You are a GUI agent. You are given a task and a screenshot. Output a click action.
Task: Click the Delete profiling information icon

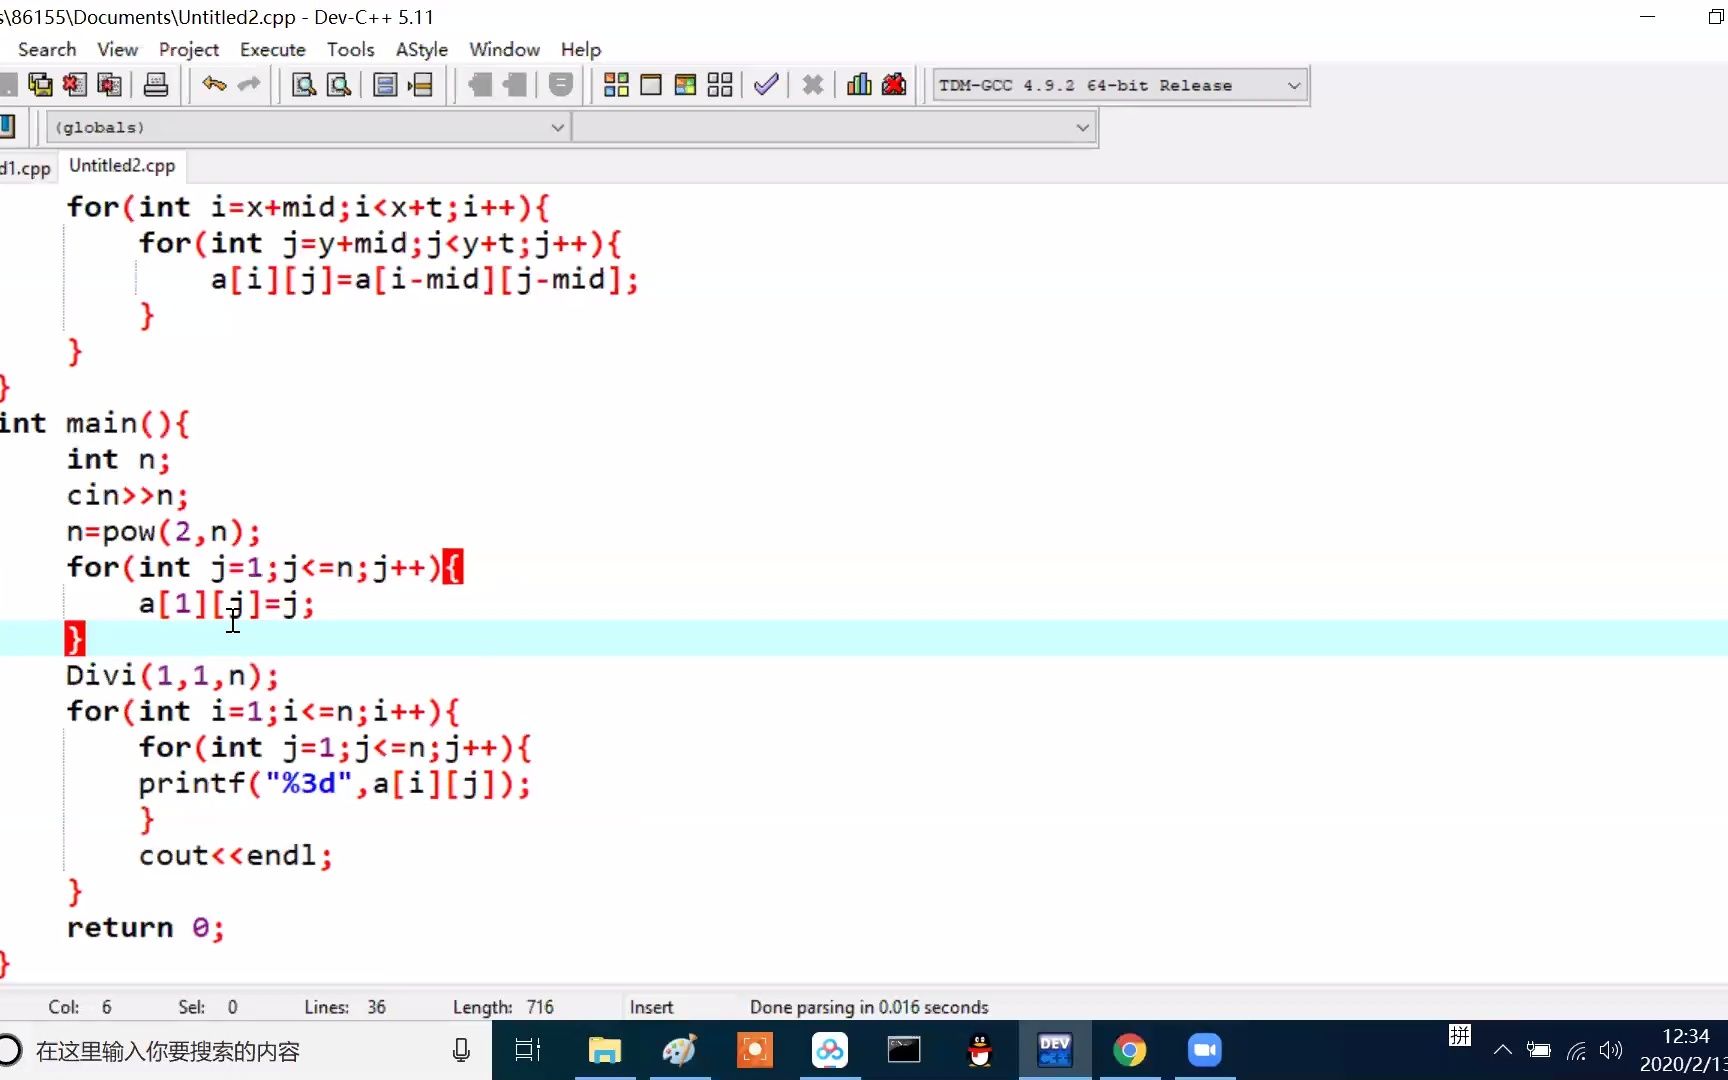pos(894,85)
